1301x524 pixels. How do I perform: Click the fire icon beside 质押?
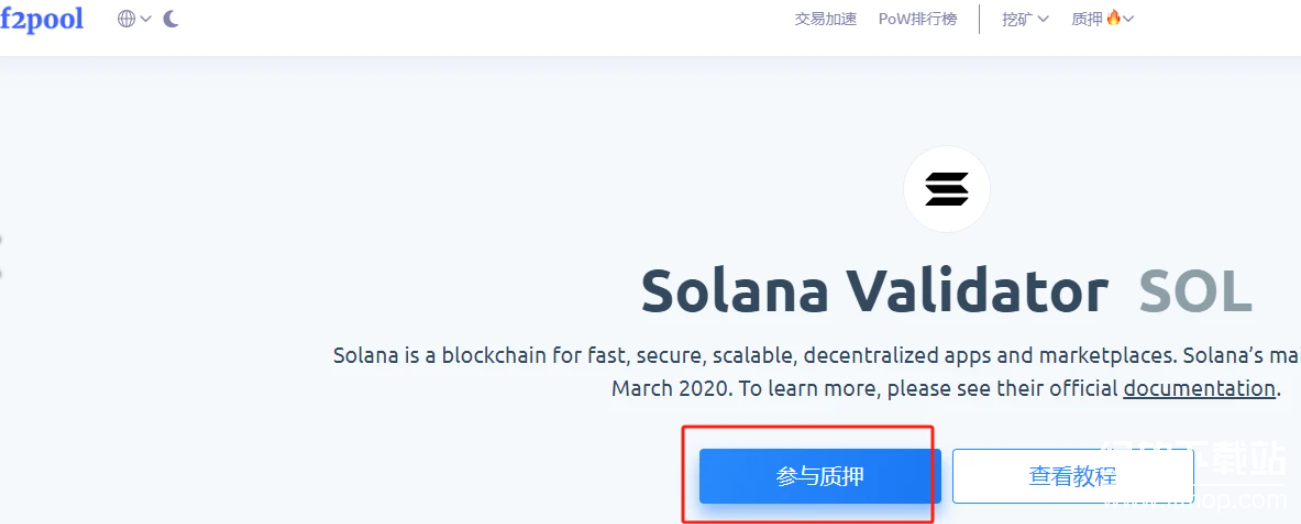pyautogui.click(x=1114, y=18)
